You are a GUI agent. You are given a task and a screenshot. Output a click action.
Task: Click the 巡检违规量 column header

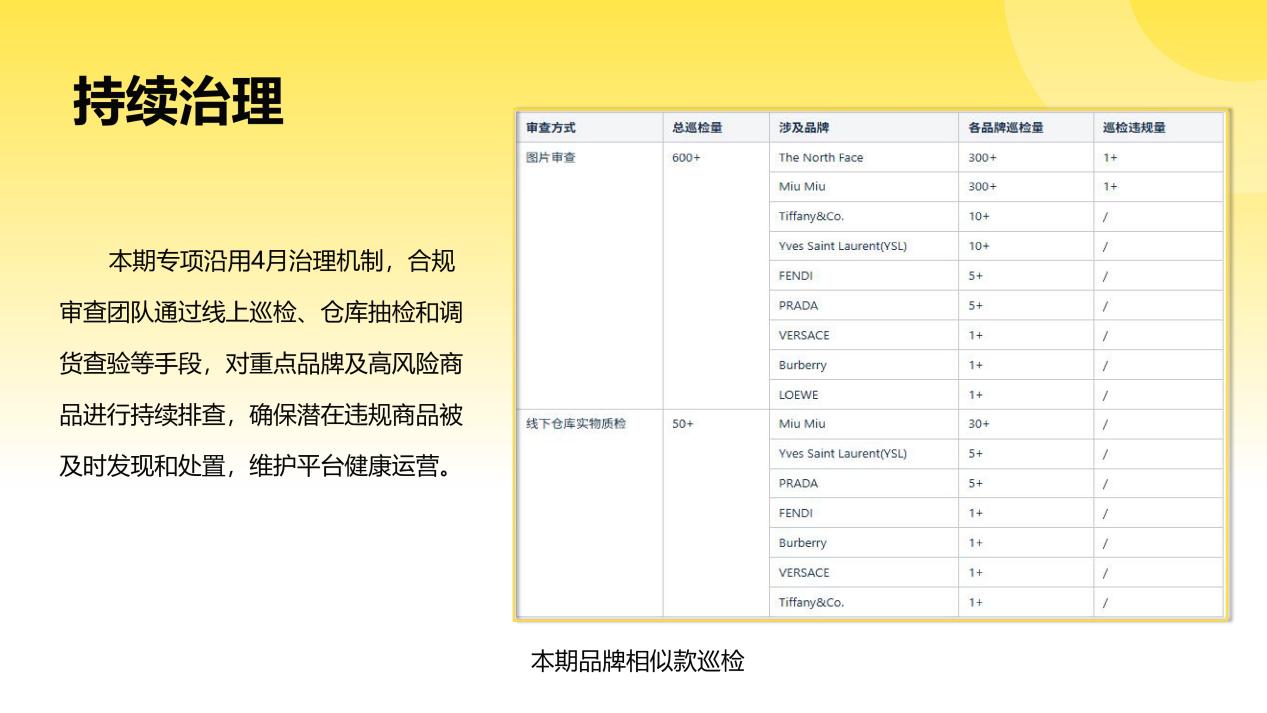click(1134, 128)
